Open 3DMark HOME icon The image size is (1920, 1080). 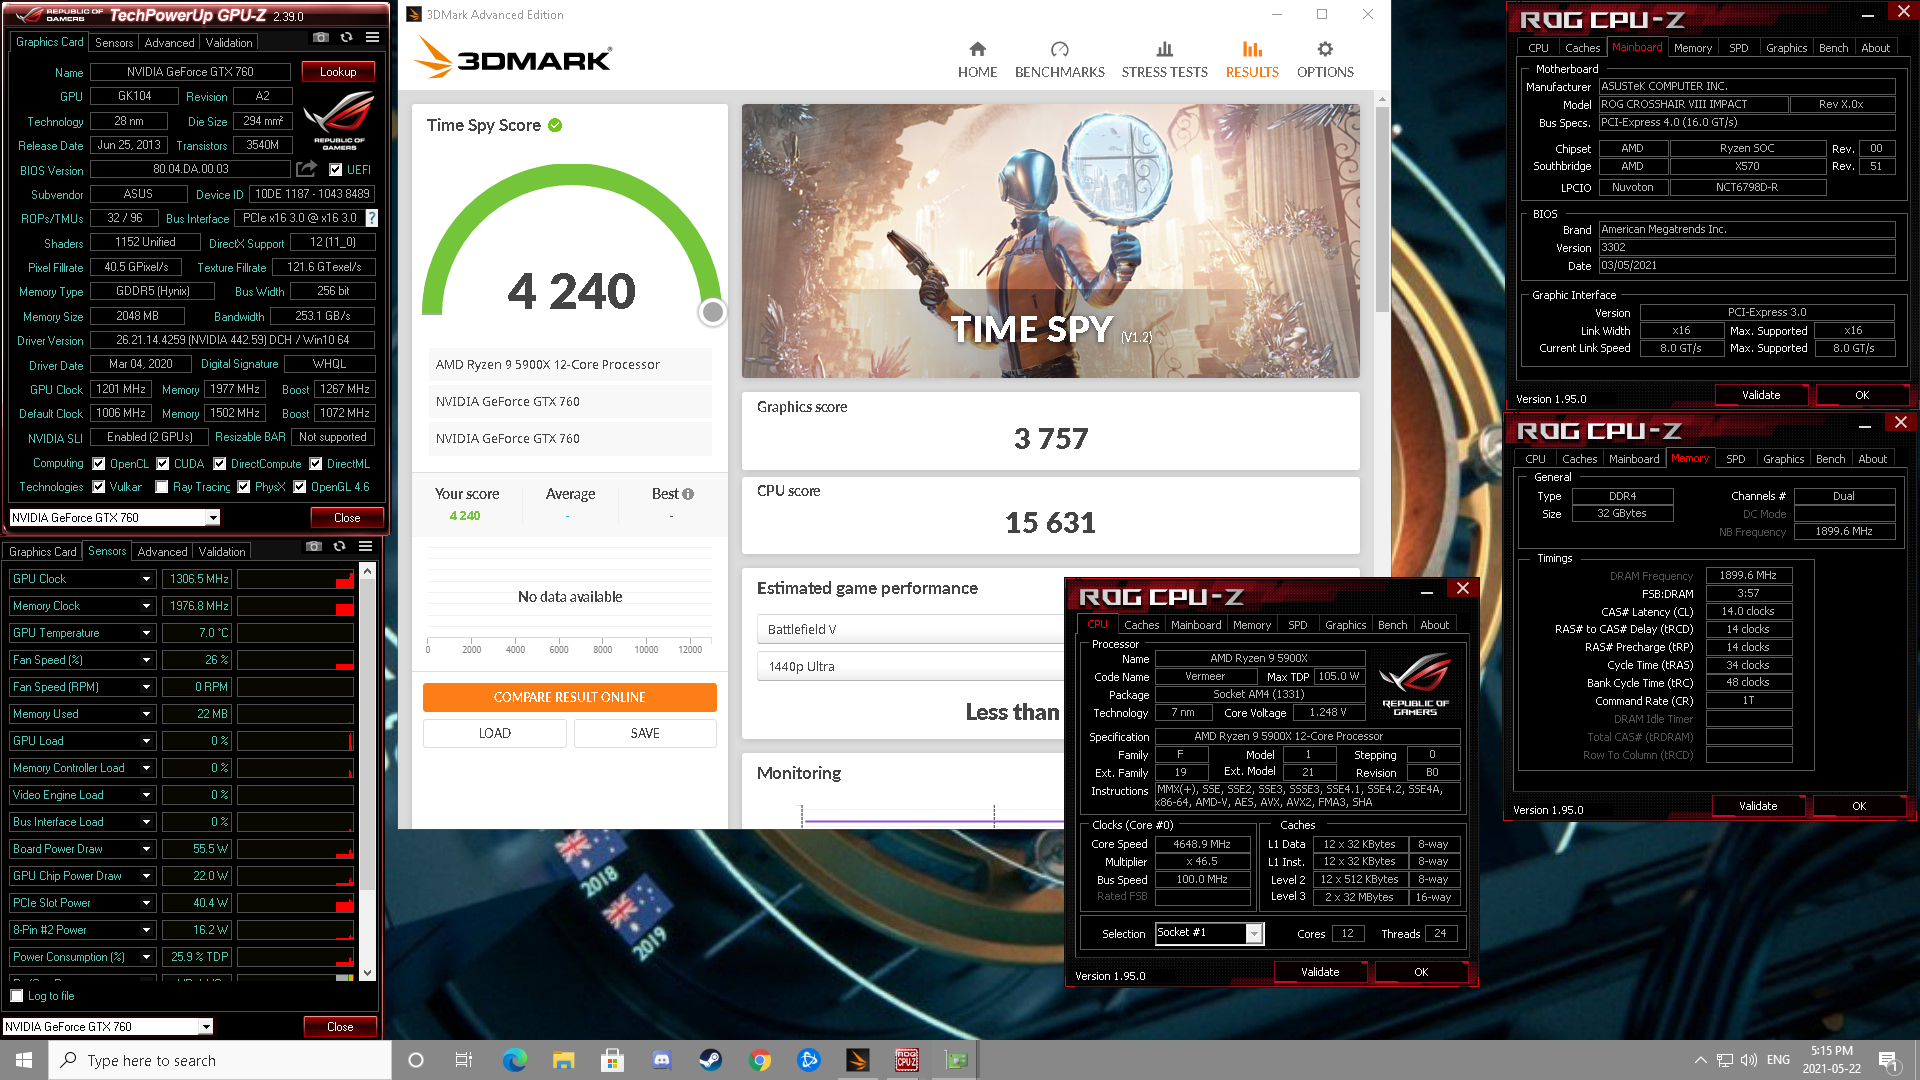tap(977, 49)
